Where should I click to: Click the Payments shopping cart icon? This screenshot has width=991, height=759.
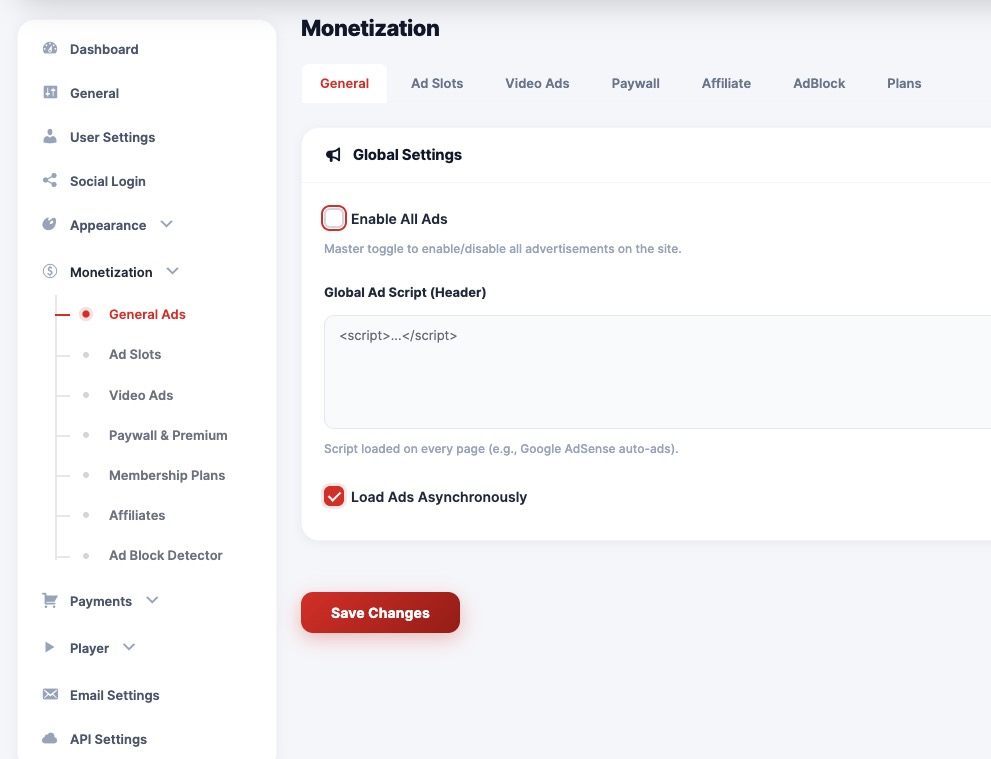pos(50,601)
